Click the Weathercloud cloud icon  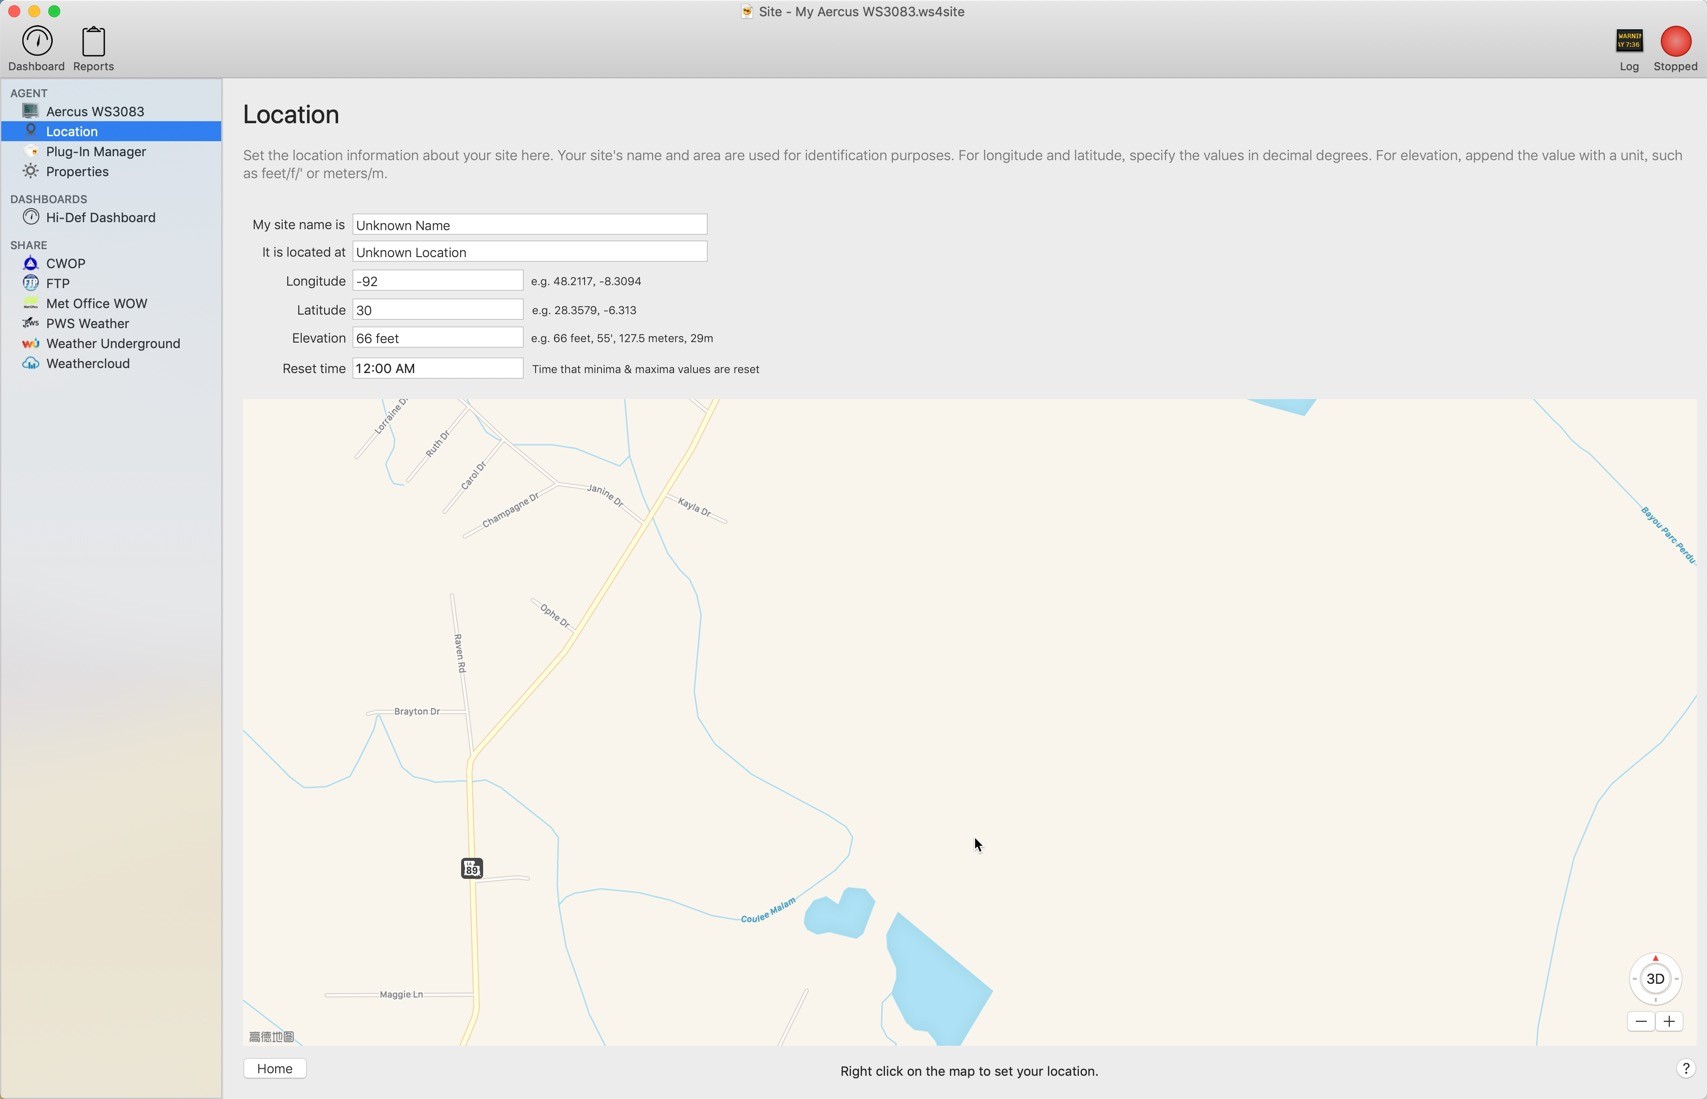point(31,363)
